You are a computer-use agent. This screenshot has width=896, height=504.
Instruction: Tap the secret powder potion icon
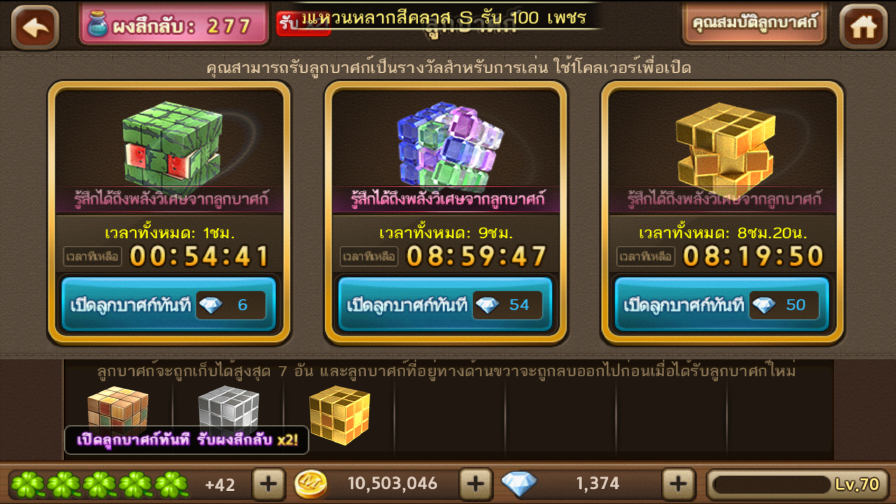pos(97,25)
